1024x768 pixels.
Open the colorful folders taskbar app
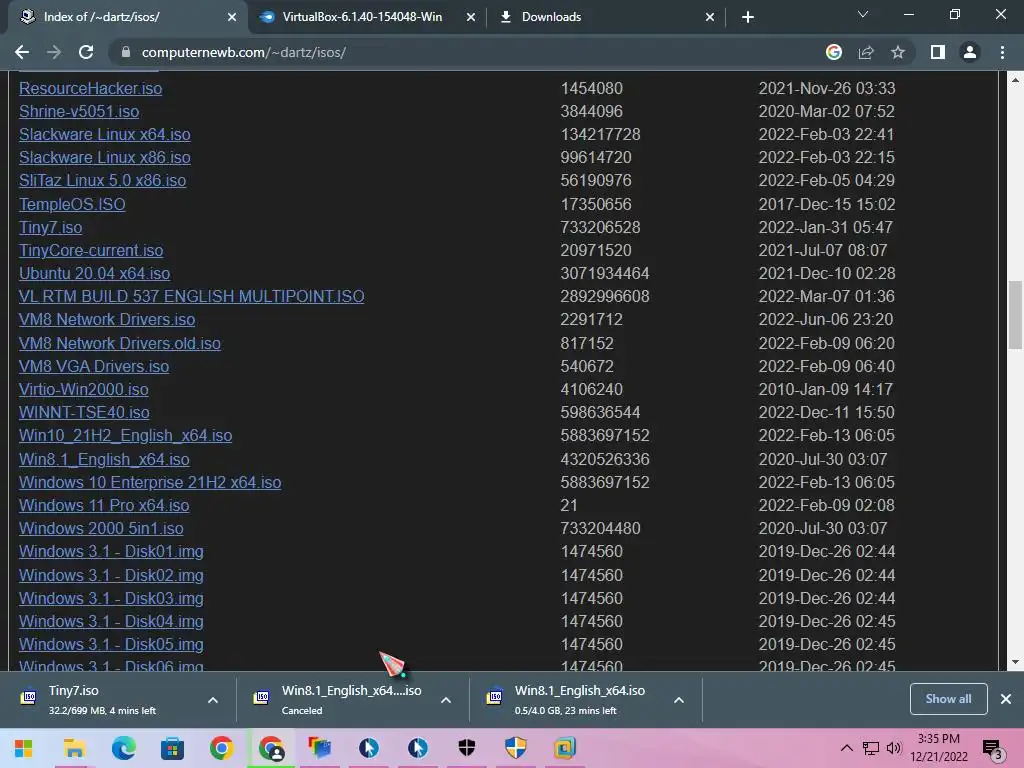click(x=319, y=748)
